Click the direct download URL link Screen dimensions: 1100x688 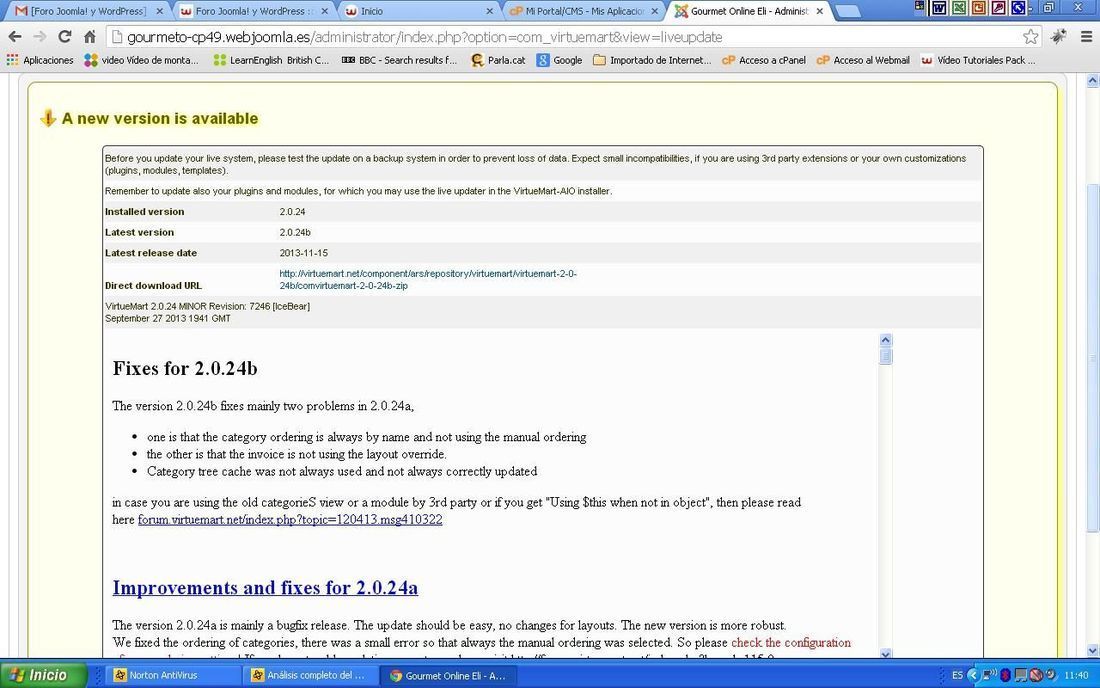click(428, 280)
